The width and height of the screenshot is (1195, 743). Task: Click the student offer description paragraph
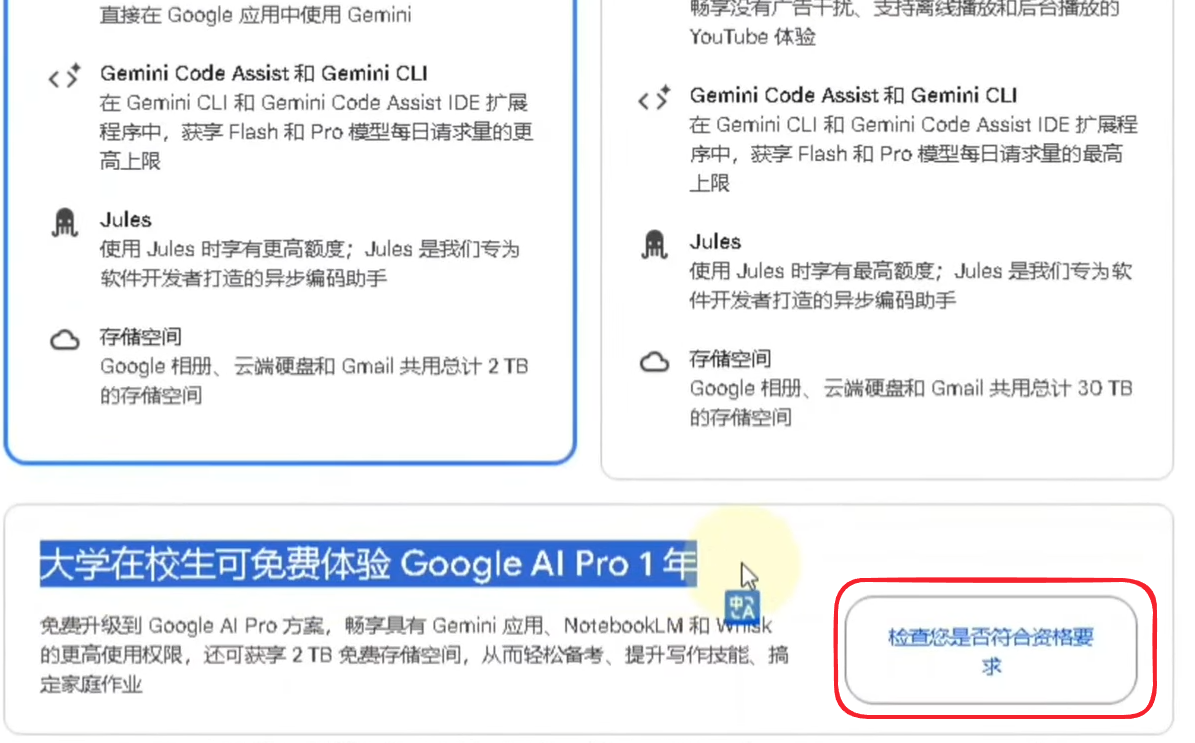414,655
